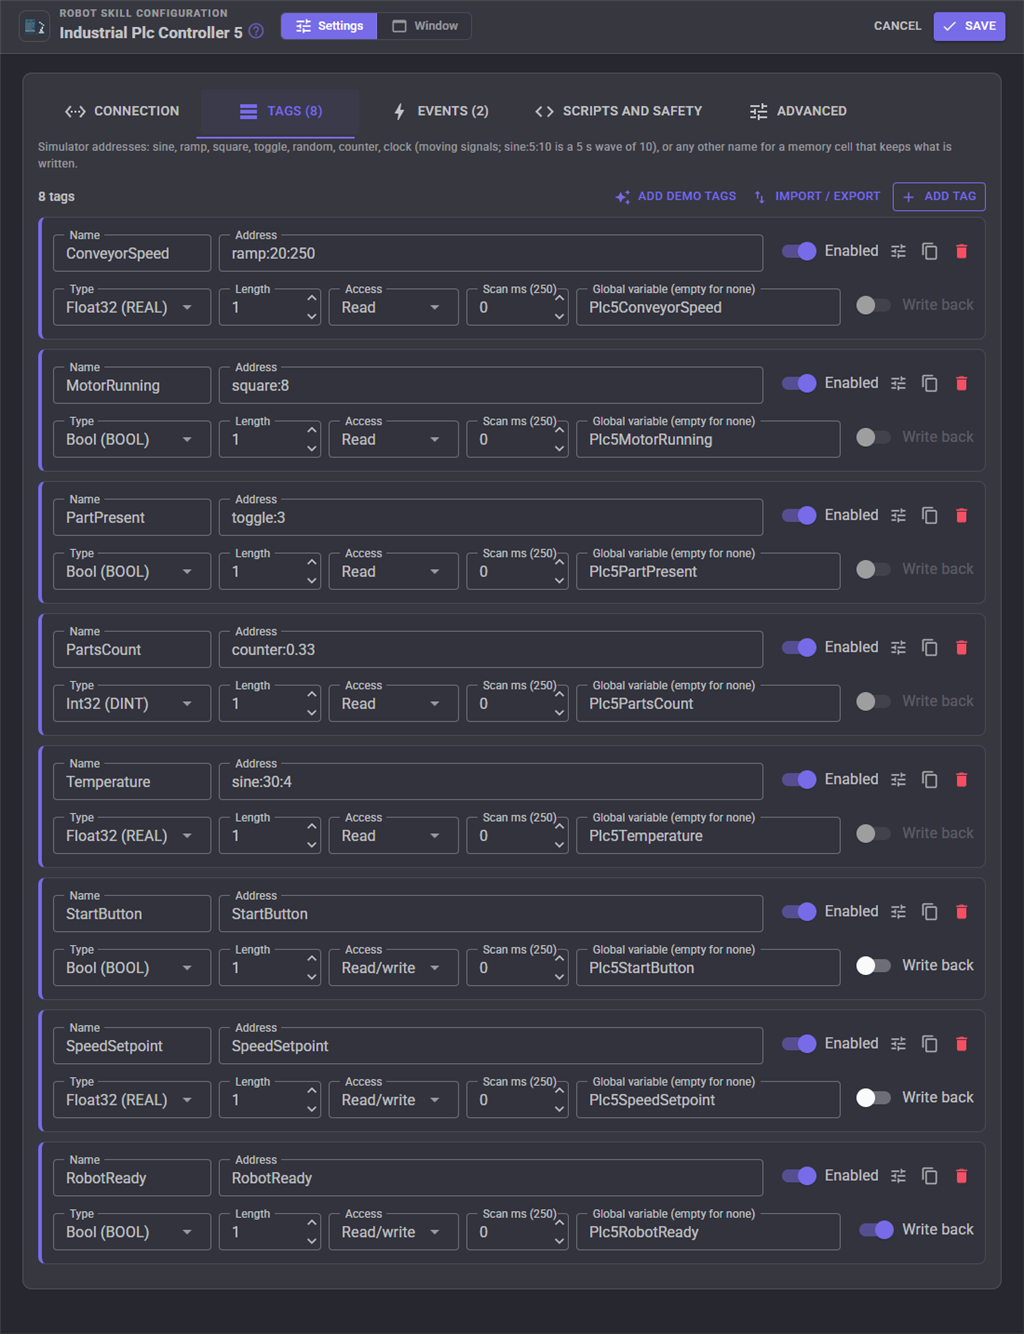Save the robot skill configuration
The width and height of the screenshot is (1024, 1334).
(969, 26)
